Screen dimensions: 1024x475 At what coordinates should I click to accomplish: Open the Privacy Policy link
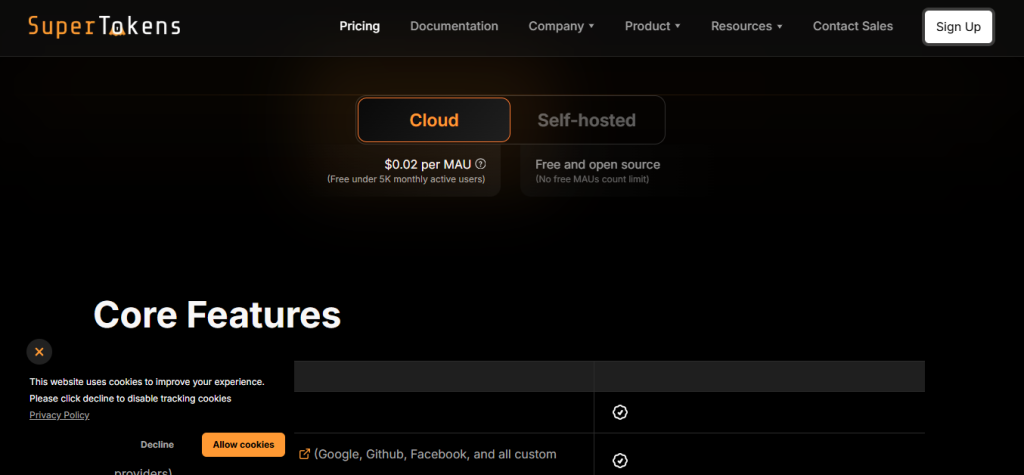(59, 415)
